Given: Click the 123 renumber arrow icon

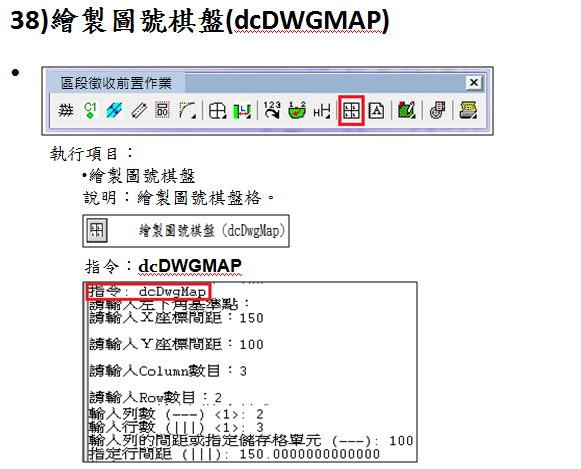Looking at the screenshot, I should [x=272, y=110].
